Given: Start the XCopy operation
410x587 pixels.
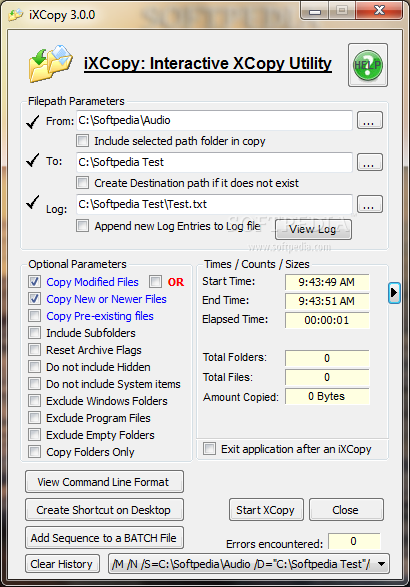Looking at the screenshot, I should [266, 510].
